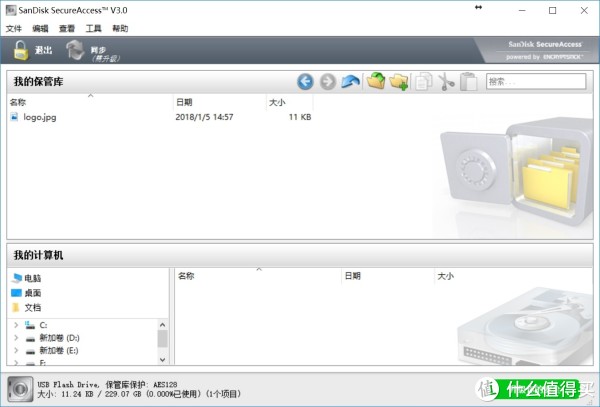Minimize the SecureAccess window
The width and height of the screenshot is (600, 407).
[x=522, y=10]
